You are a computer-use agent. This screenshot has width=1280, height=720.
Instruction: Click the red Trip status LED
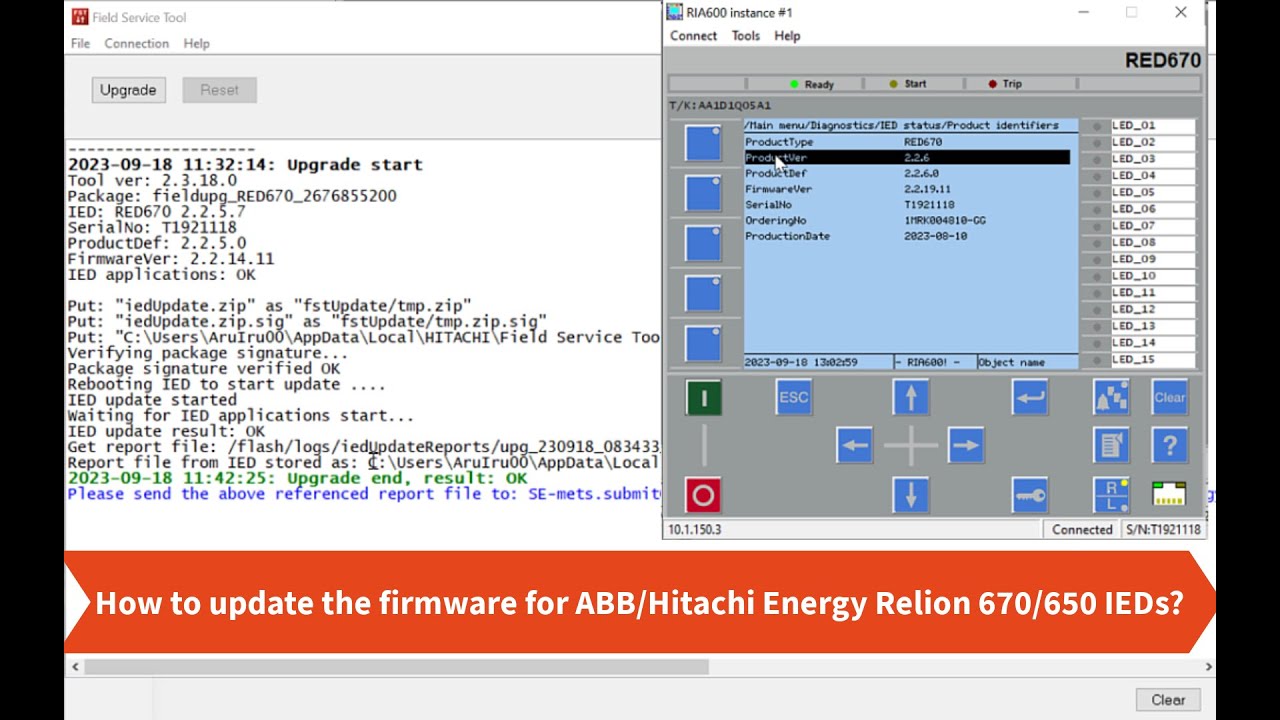tap(992, 84)
